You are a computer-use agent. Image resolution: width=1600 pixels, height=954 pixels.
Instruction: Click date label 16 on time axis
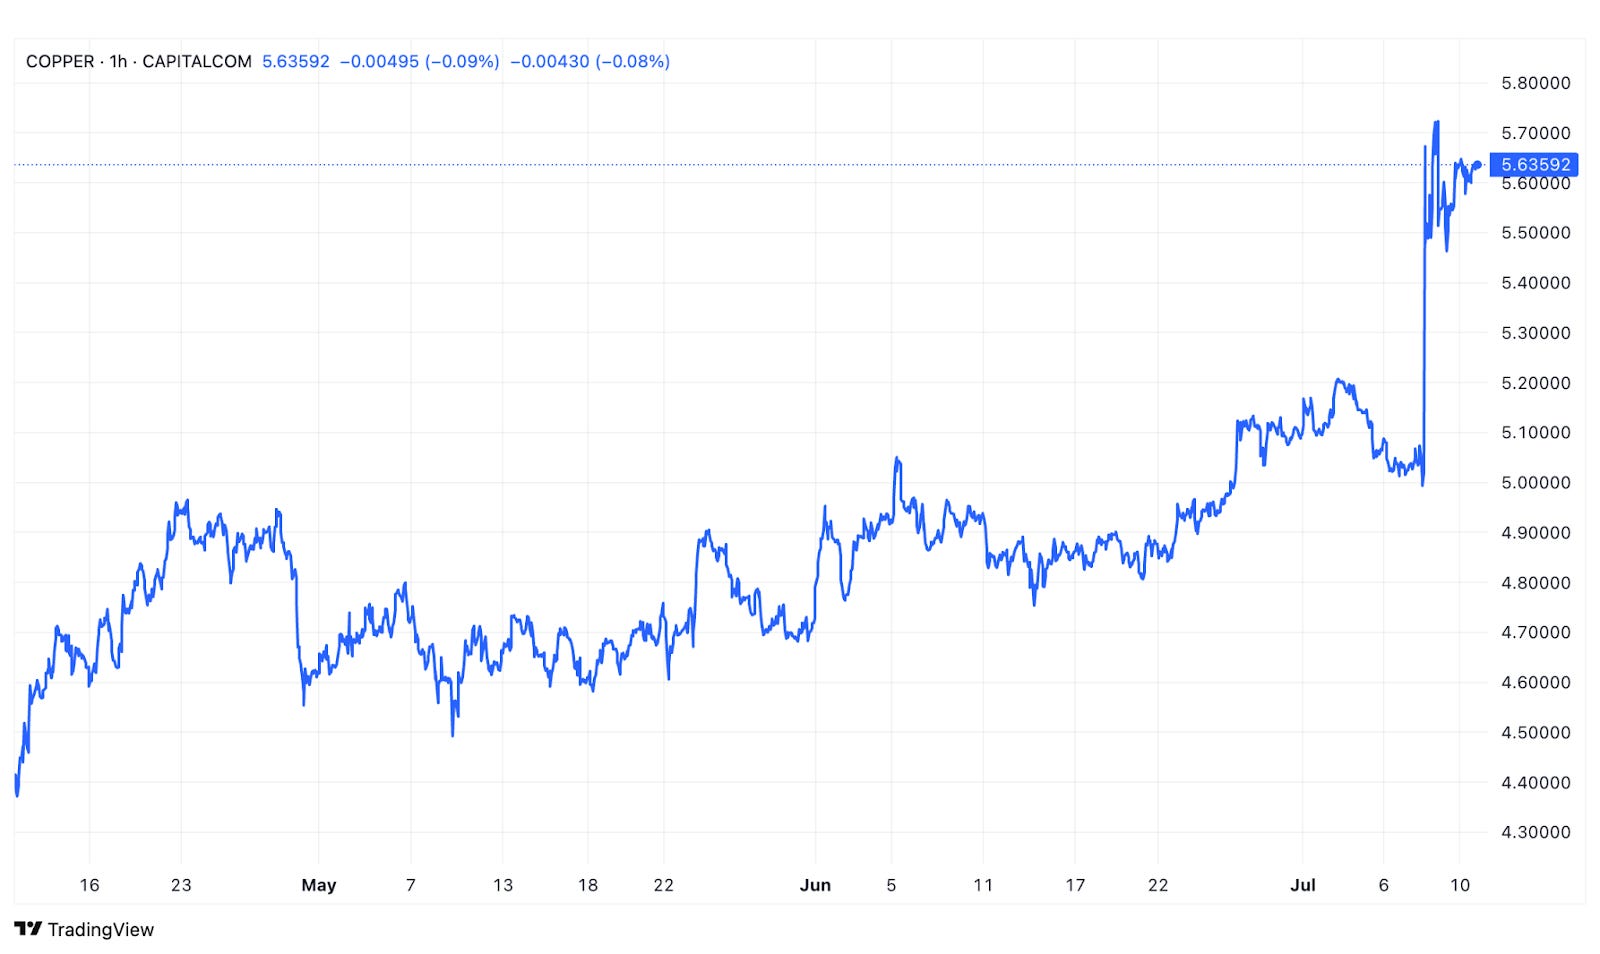point(89,886)
